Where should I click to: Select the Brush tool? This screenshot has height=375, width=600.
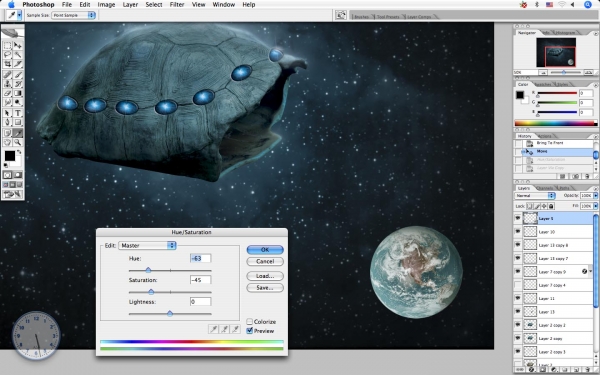pos(18,75)
